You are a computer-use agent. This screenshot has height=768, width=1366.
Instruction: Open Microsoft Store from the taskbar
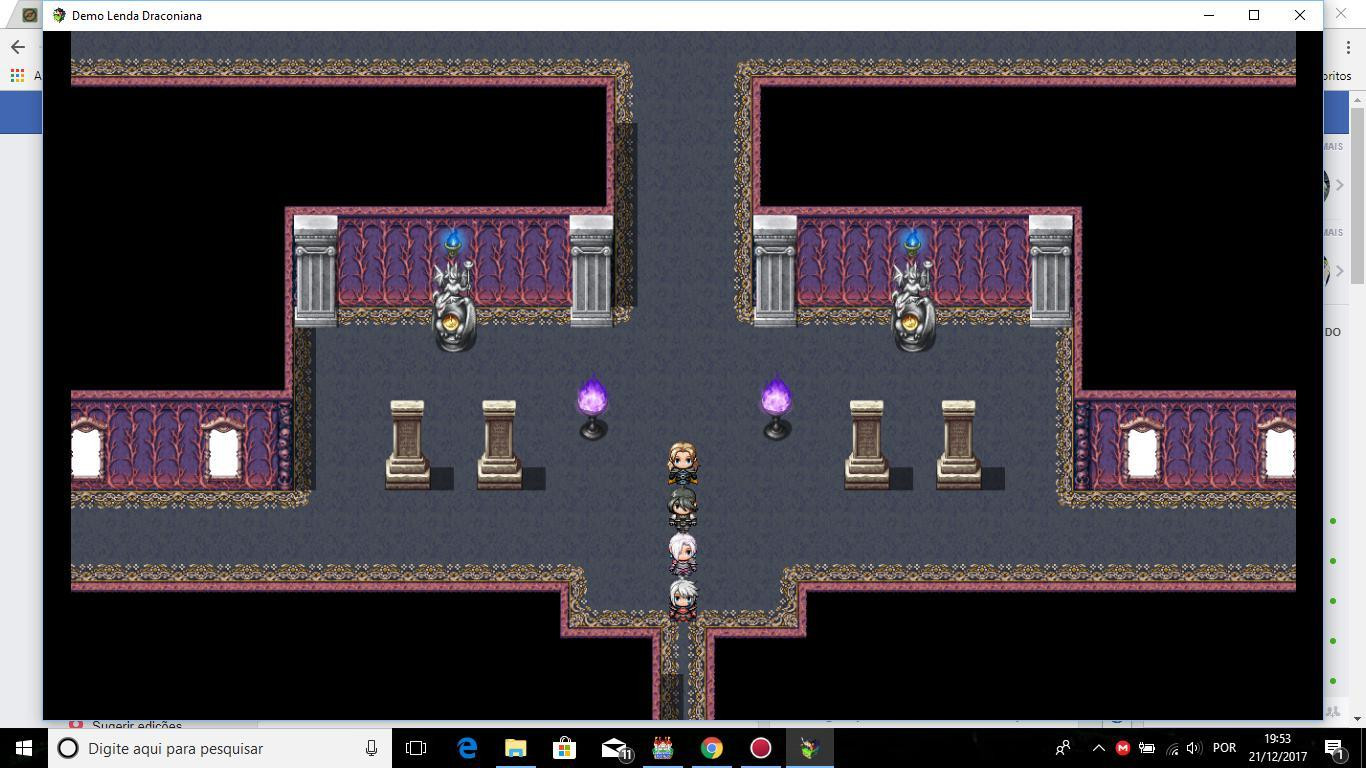[x=564, y=748]
